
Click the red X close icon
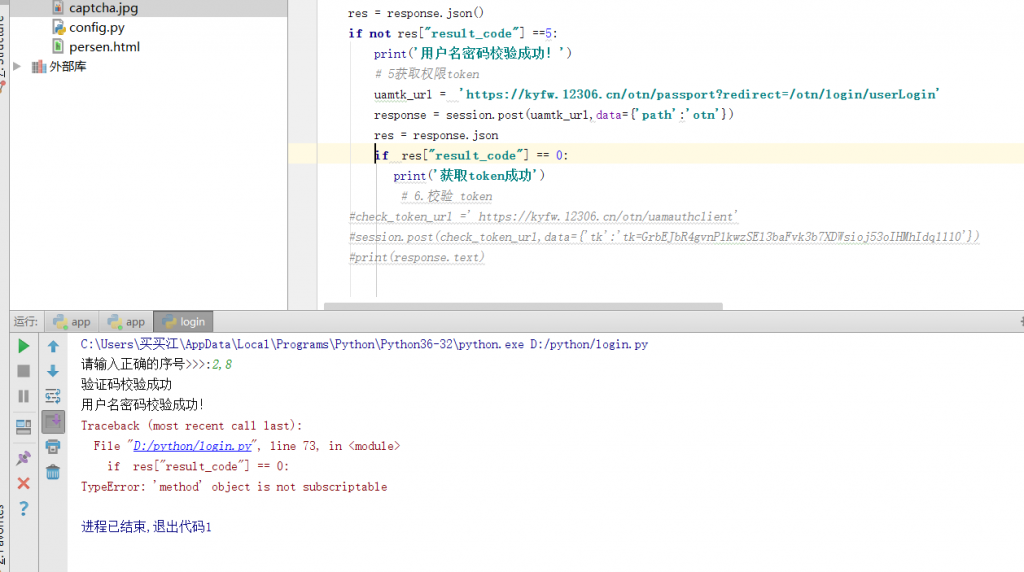(x=23, y=483)
